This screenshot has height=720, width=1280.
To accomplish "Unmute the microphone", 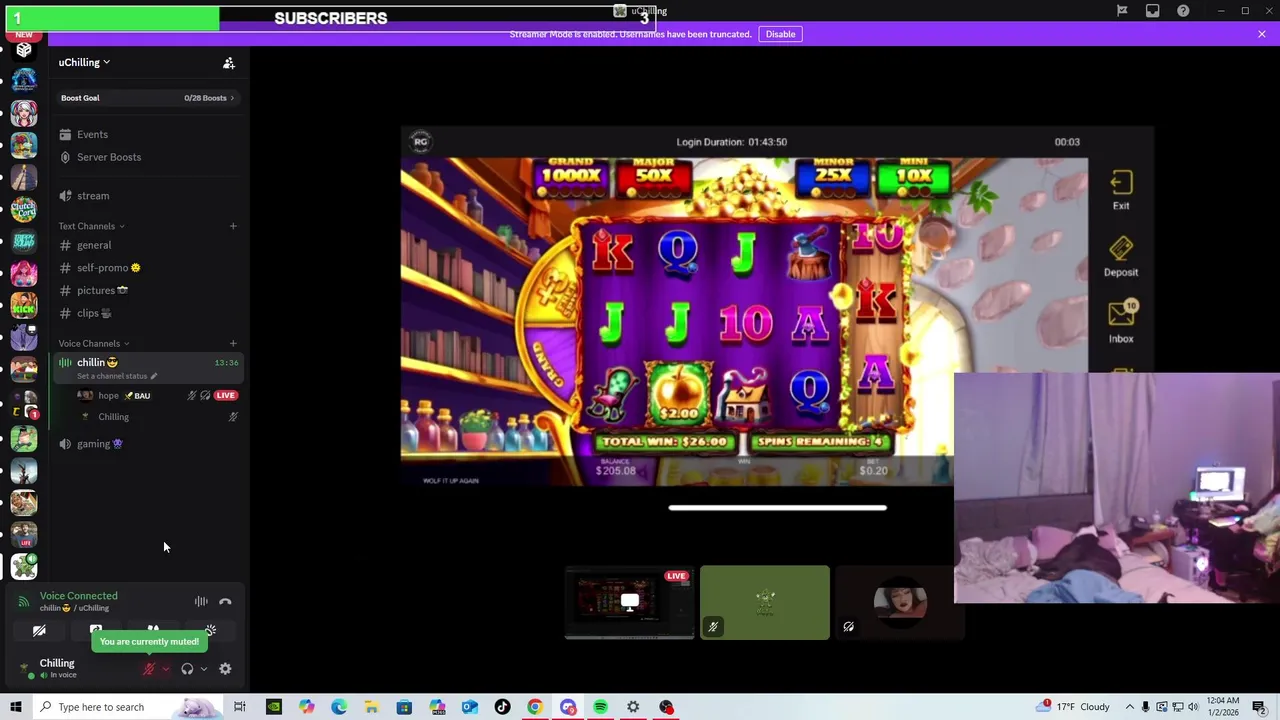I will (x=149, y=669).
